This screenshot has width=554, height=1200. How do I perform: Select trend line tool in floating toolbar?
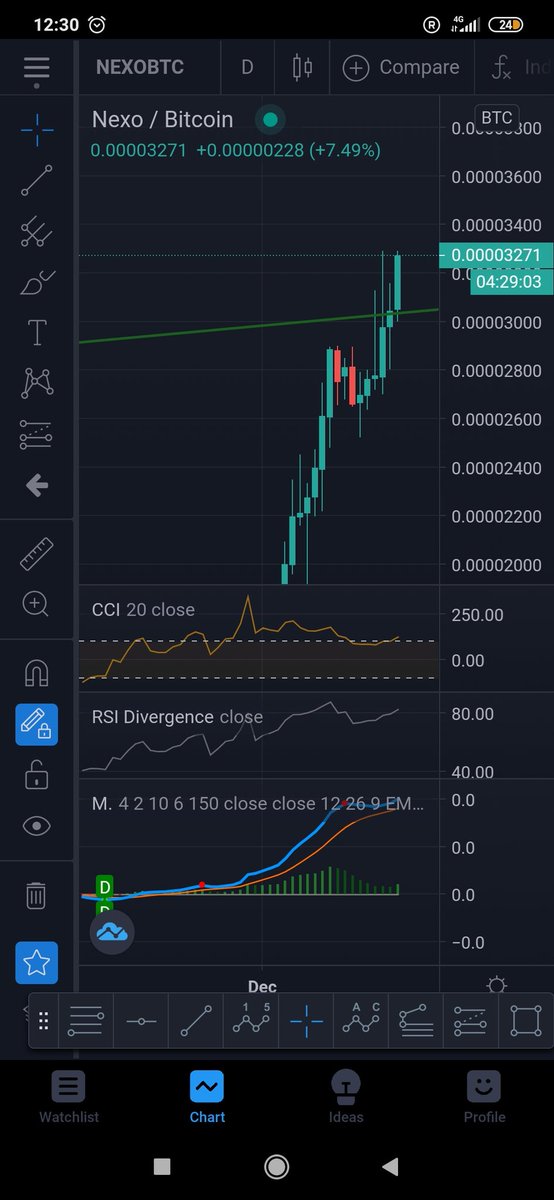pos(196,1021)
